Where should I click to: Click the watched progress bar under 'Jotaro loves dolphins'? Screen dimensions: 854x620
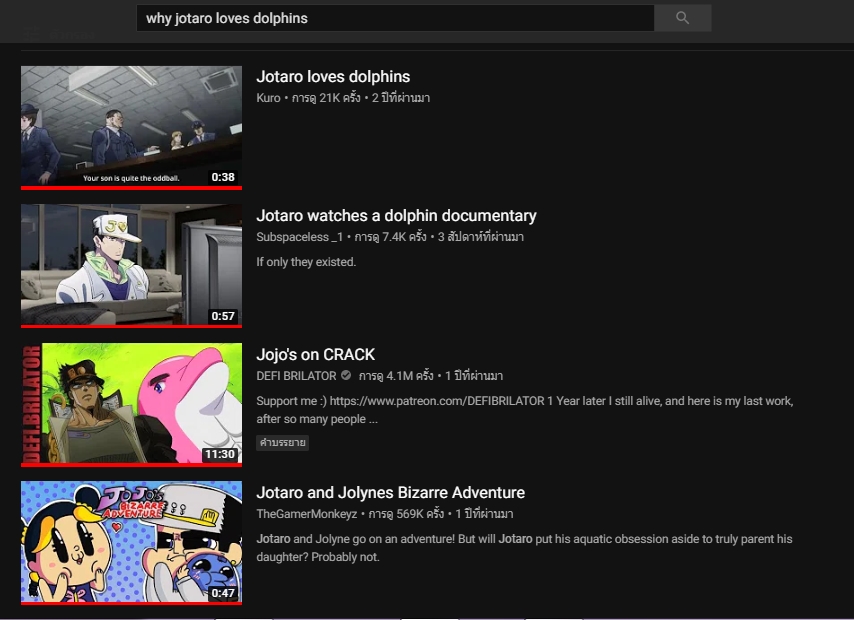click(131, 188)
